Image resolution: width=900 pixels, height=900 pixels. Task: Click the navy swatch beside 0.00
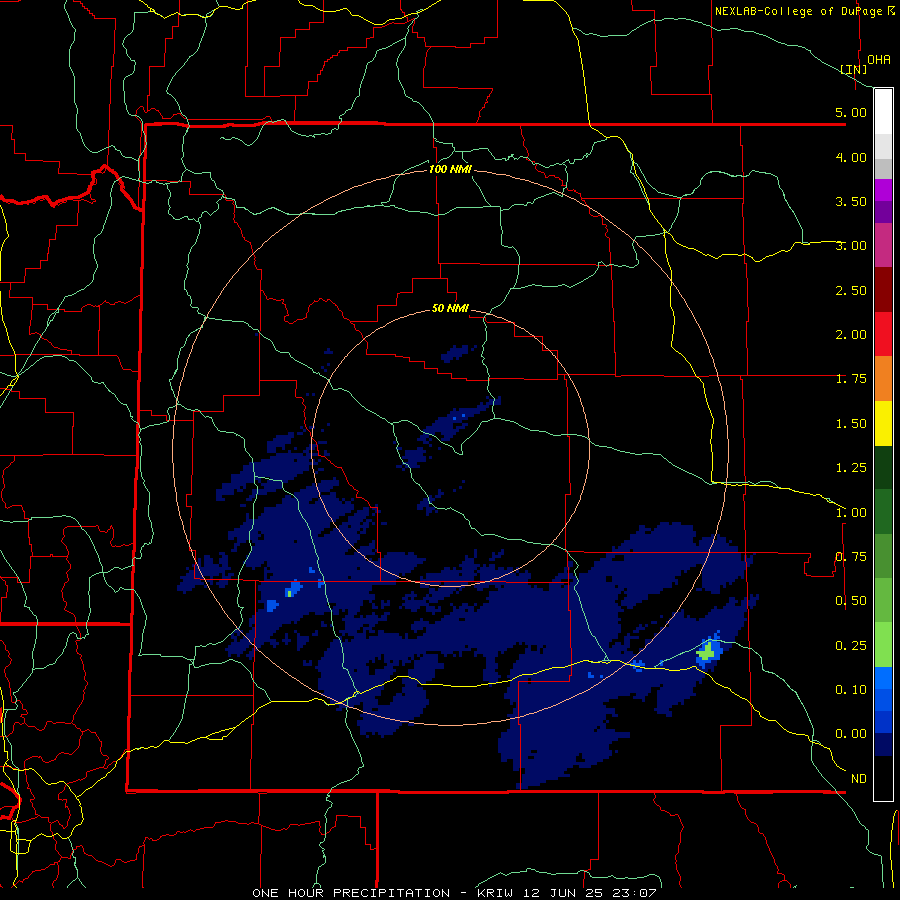[883, 745]
